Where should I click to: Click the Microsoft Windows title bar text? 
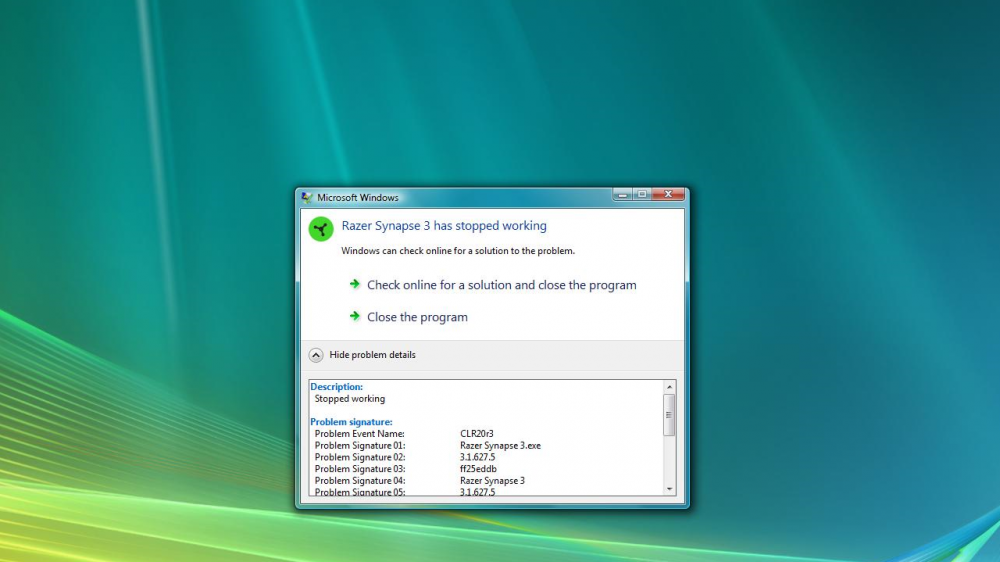click(x=358, y=198)
